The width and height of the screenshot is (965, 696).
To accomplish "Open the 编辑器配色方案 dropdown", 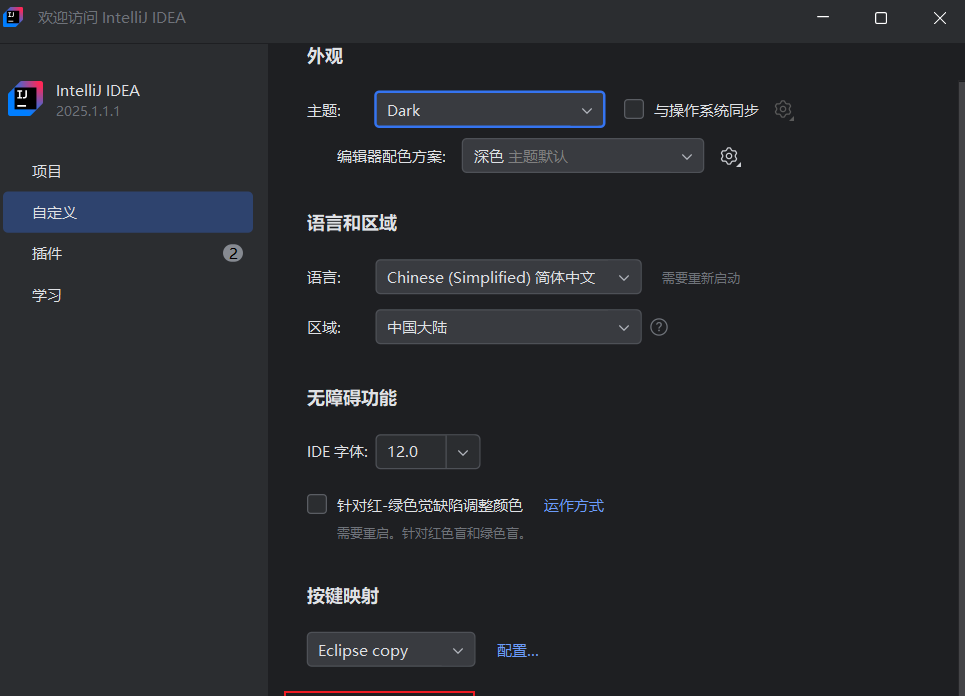I will coord(583,156).
